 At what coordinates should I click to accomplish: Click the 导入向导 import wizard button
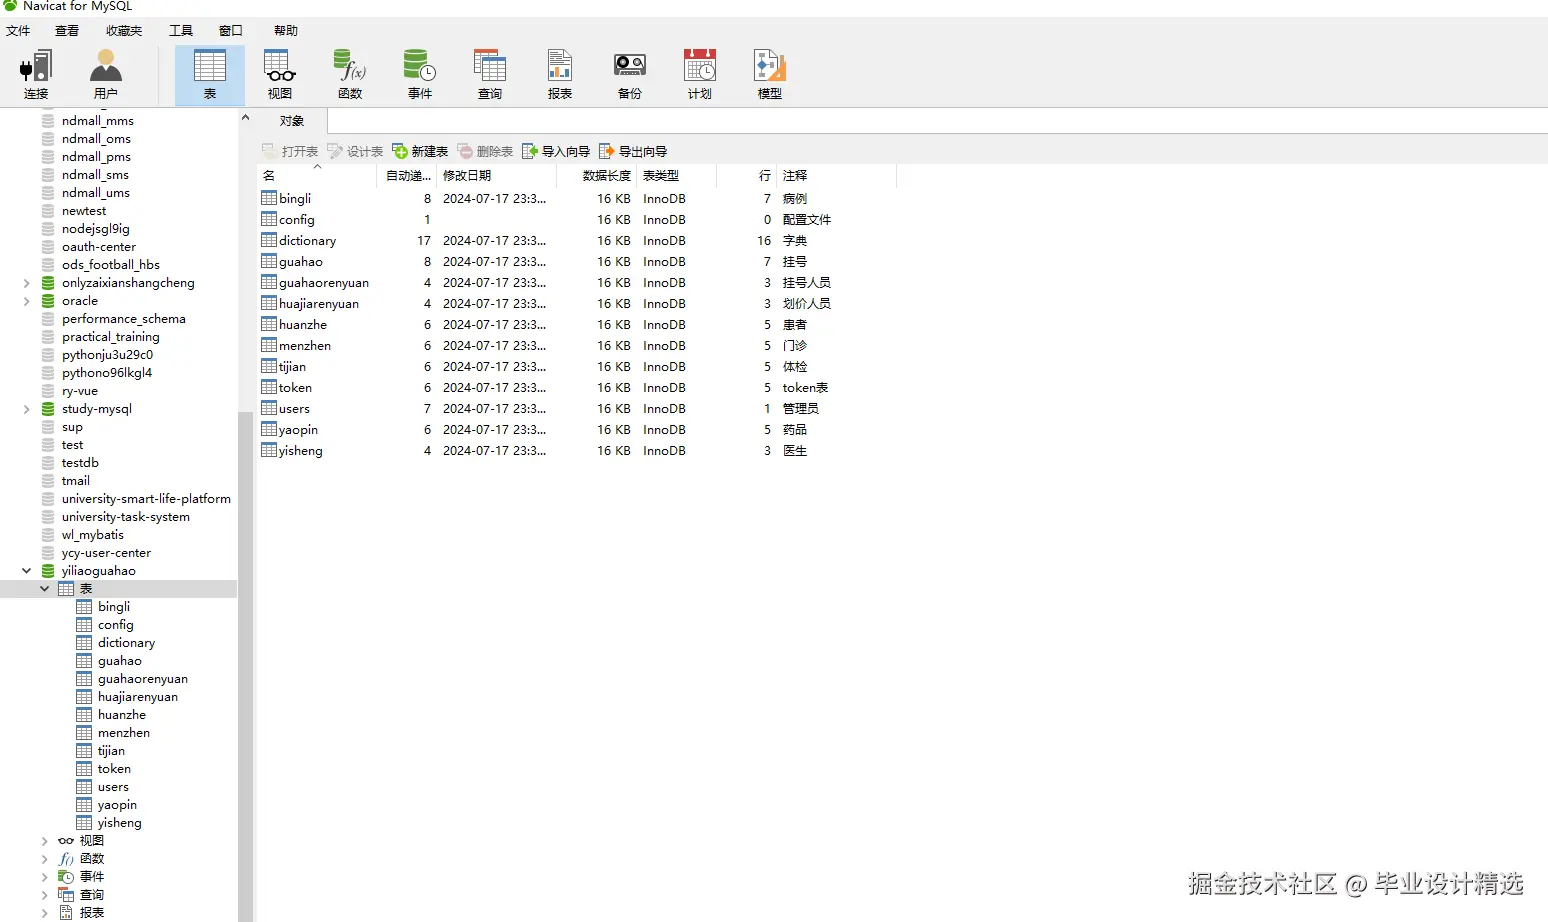pyautogui.click(x=556, y=151)
